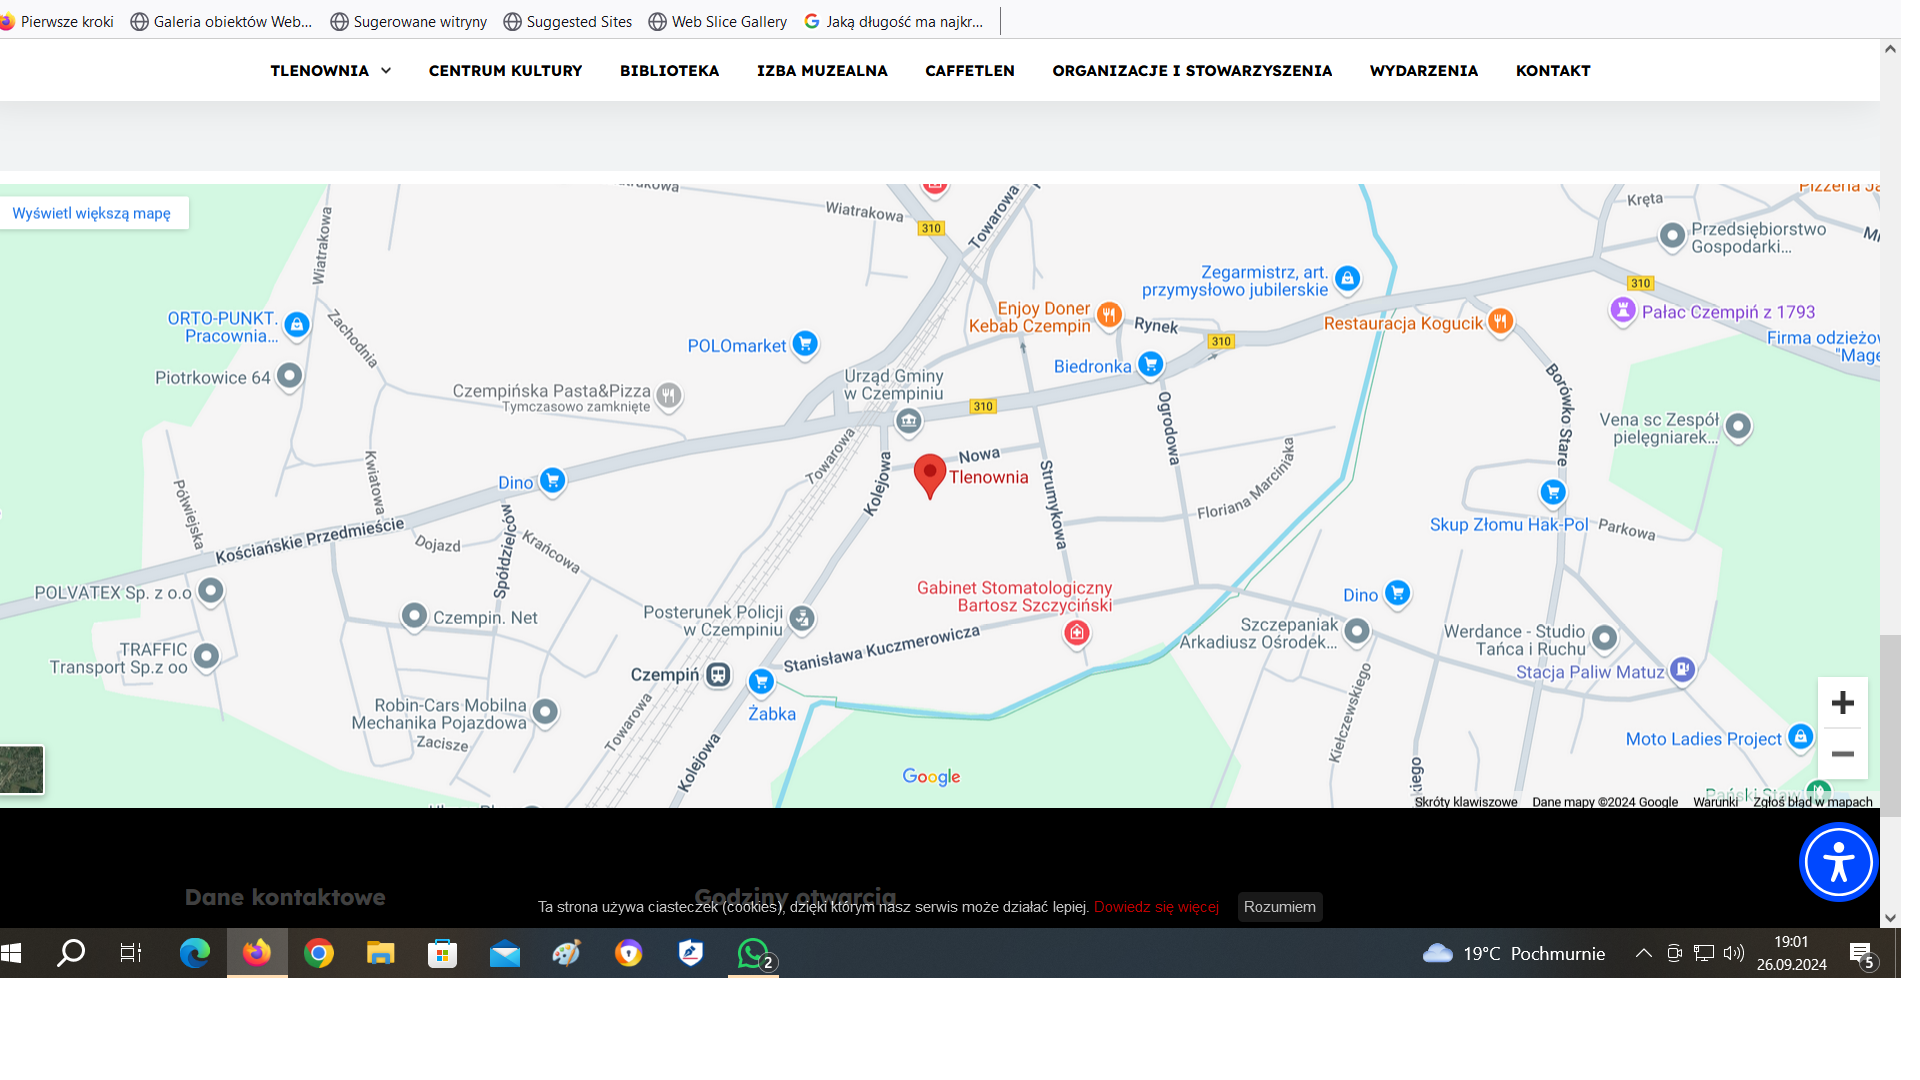Click the POLVATEX Sp. z o.o marker
The width and height of the screenshot is (1920, 1080).
point(210,590)
